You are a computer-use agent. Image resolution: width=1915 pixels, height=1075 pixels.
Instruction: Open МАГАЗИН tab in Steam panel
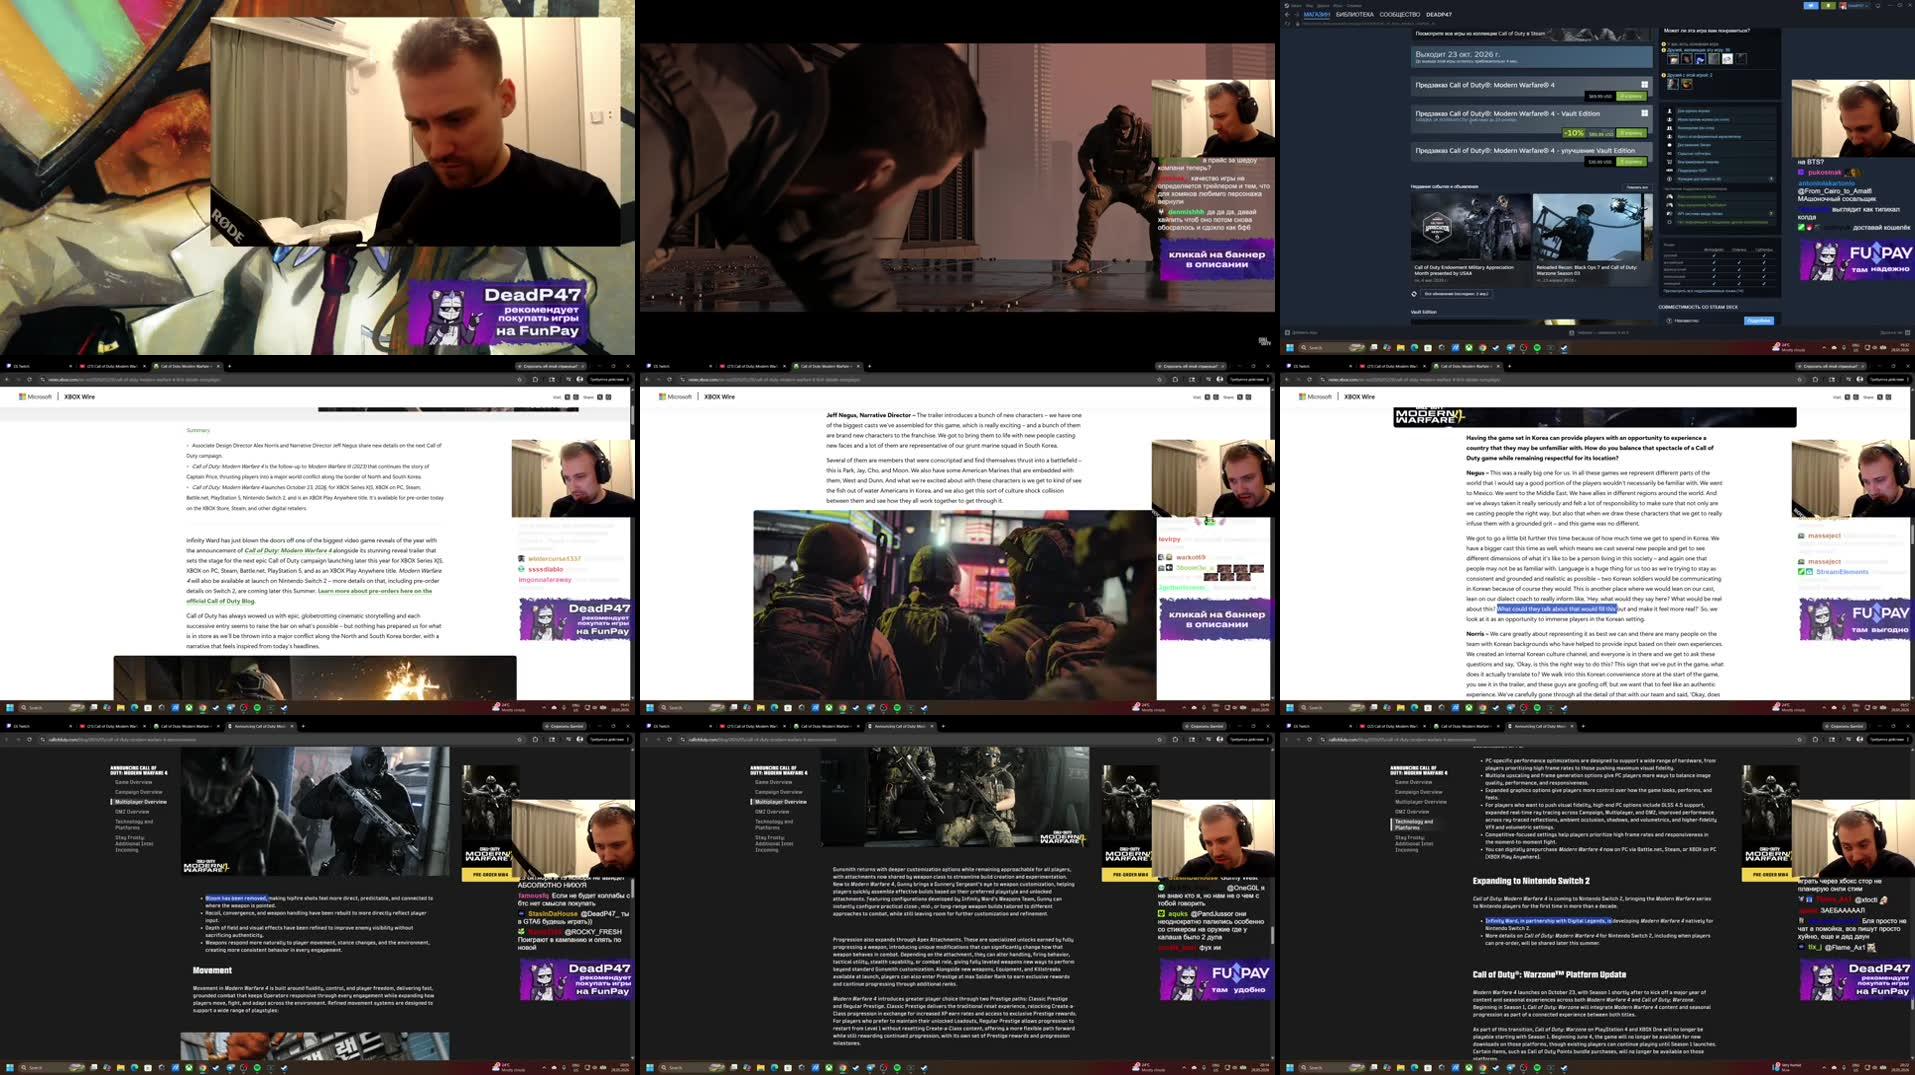coord(1316,15)
